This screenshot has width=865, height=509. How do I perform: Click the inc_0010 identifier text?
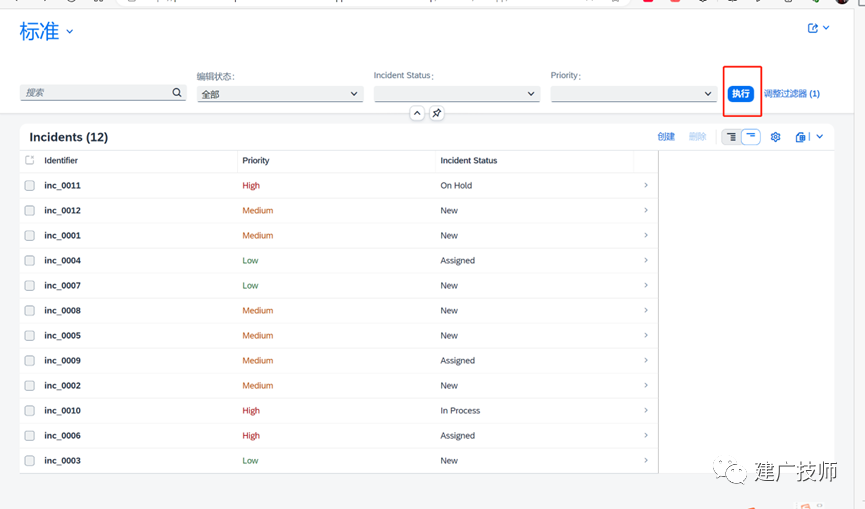click(x=62, y=411)
